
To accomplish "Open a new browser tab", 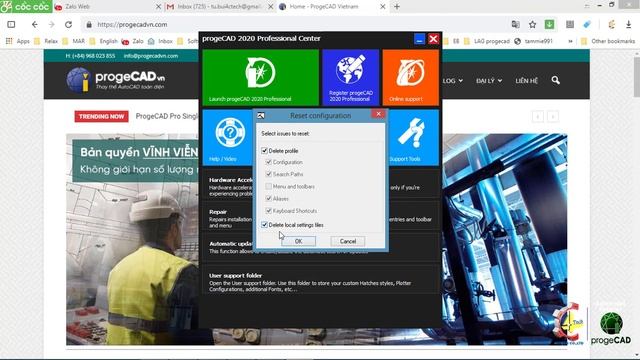I will coord(397,7).
